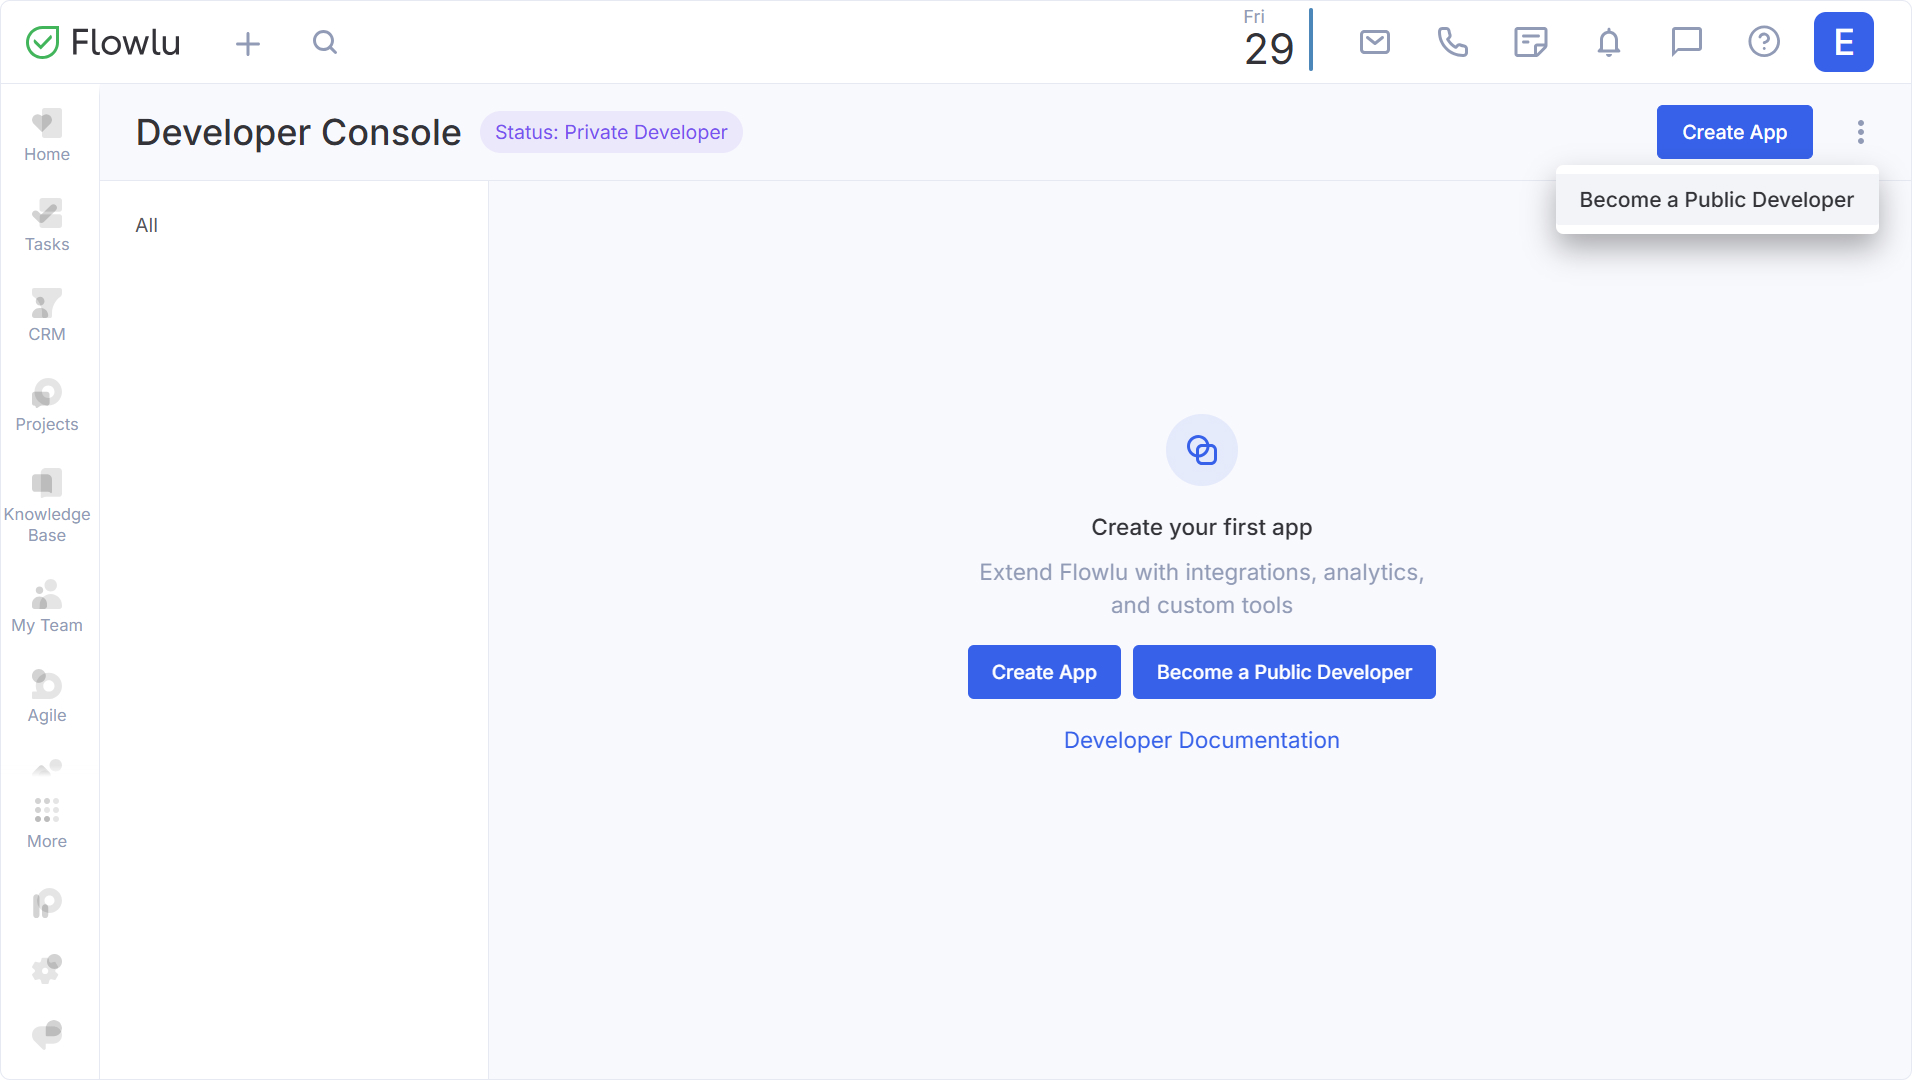Open My Team in sidebar
This screenshot has width=1912, height=1080.
[47, 607]
